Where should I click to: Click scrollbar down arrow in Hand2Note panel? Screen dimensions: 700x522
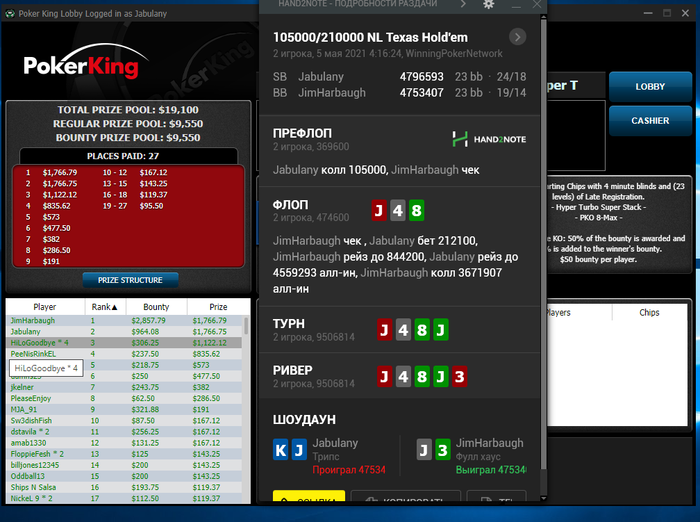543,498
